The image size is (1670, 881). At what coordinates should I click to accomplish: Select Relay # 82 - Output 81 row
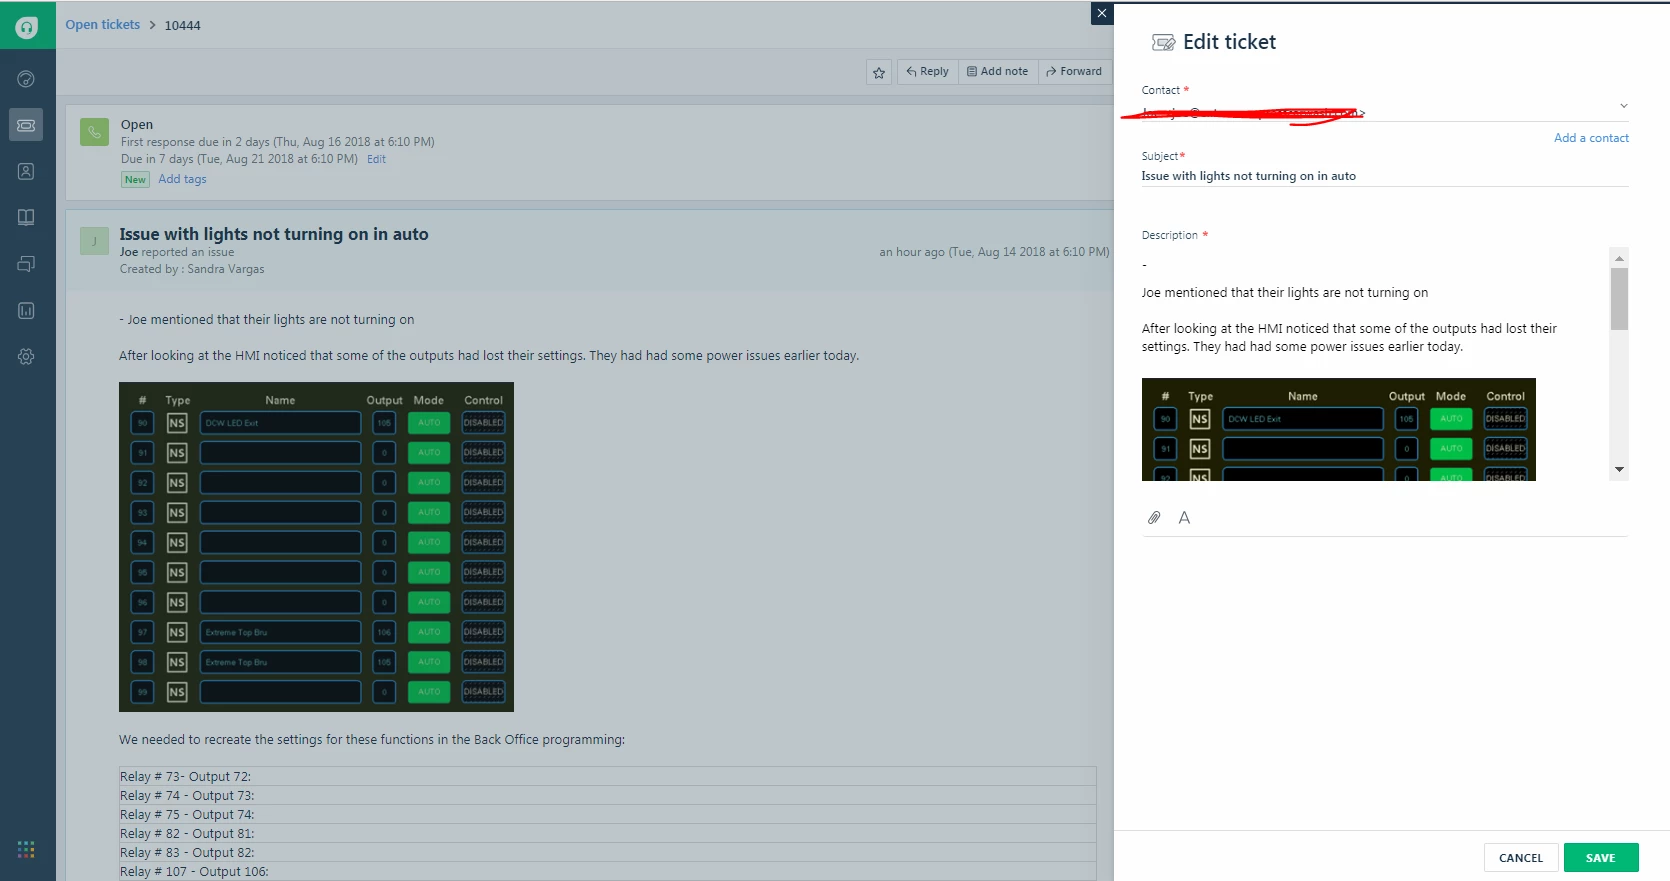click(x=608, y=834)
